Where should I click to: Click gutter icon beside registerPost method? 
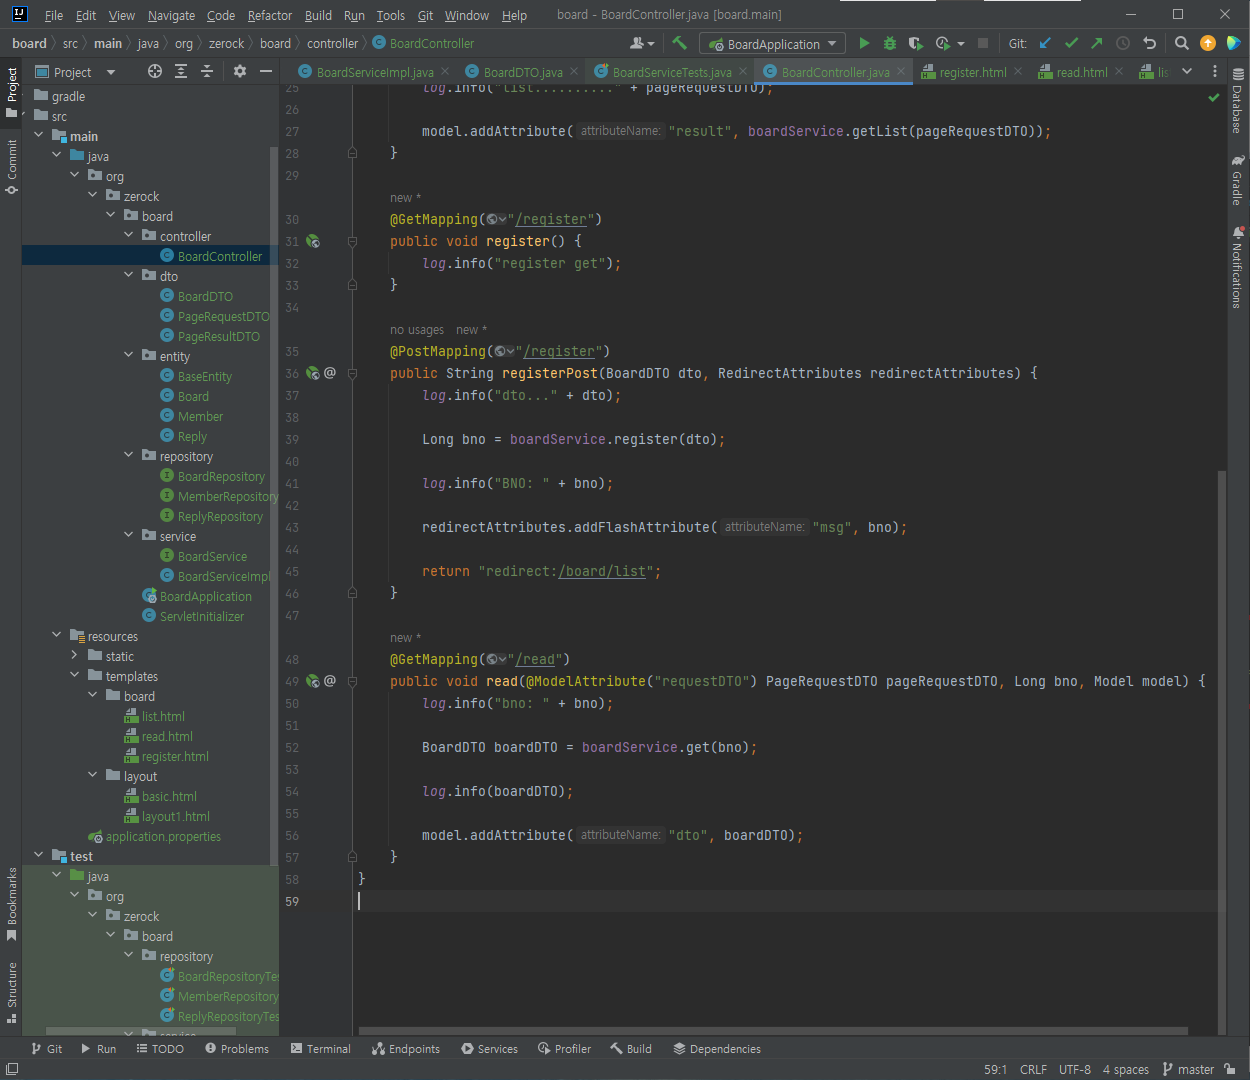[x=313, y=373]
